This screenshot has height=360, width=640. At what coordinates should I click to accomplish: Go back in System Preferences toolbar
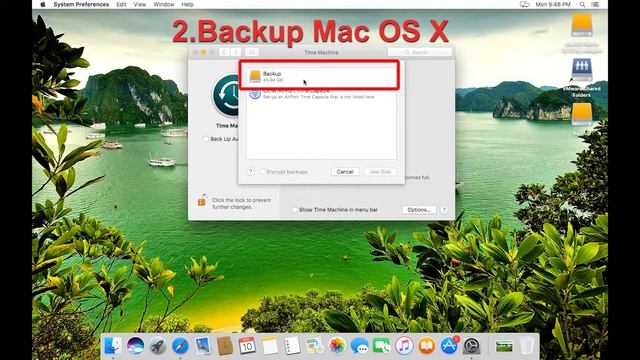click(224, 52)
